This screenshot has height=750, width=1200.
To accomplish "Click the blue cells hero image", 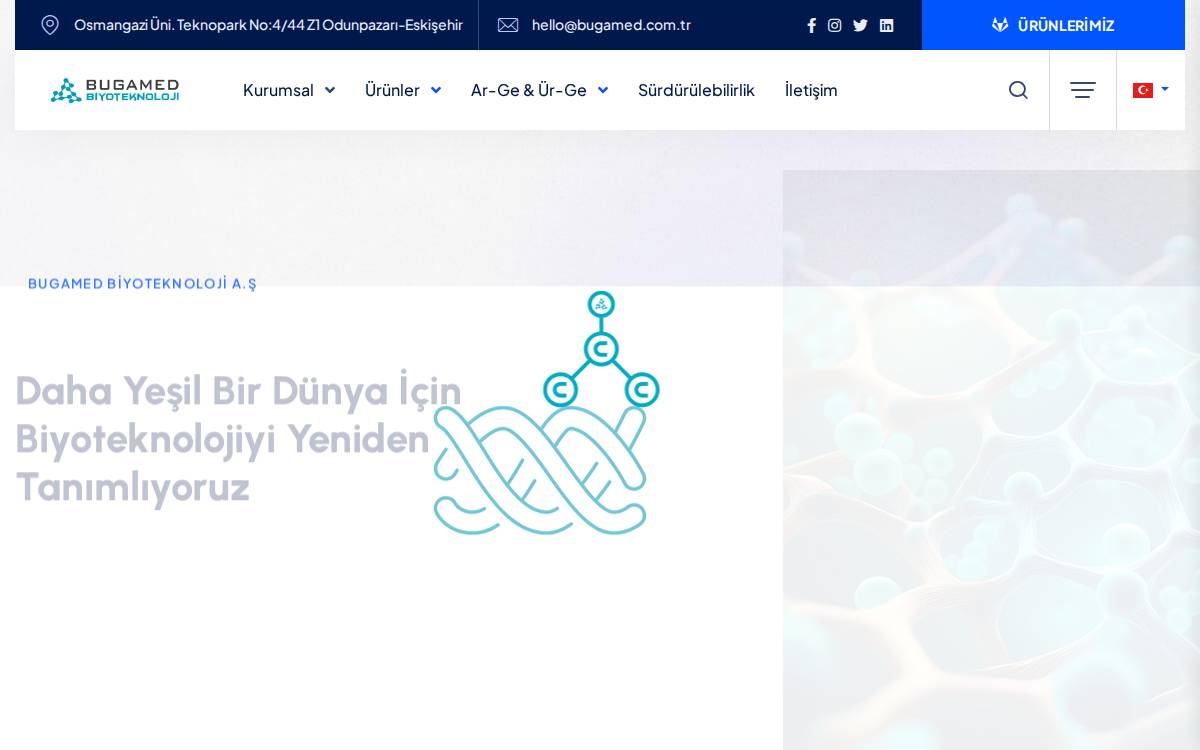I will tap(991, 460).
